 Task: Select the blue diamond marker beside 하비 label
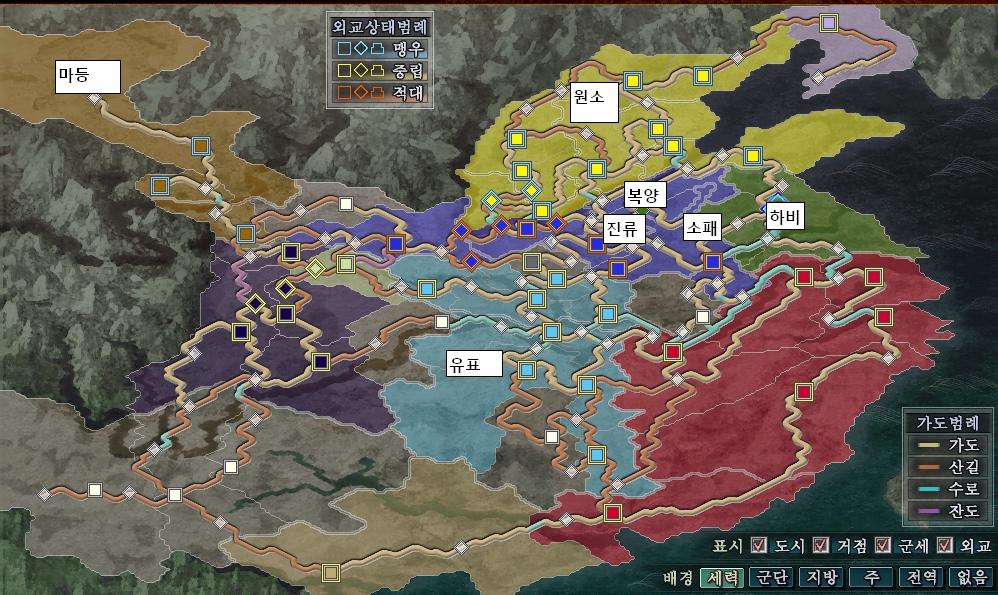click(x=777, y=200)
